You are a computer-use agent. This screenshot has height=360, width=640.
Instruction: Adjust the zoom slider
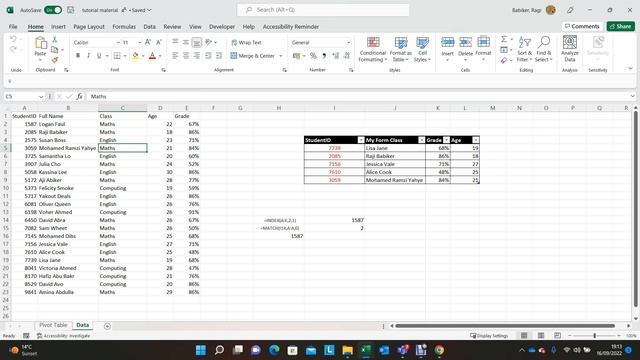coord(595,336)
